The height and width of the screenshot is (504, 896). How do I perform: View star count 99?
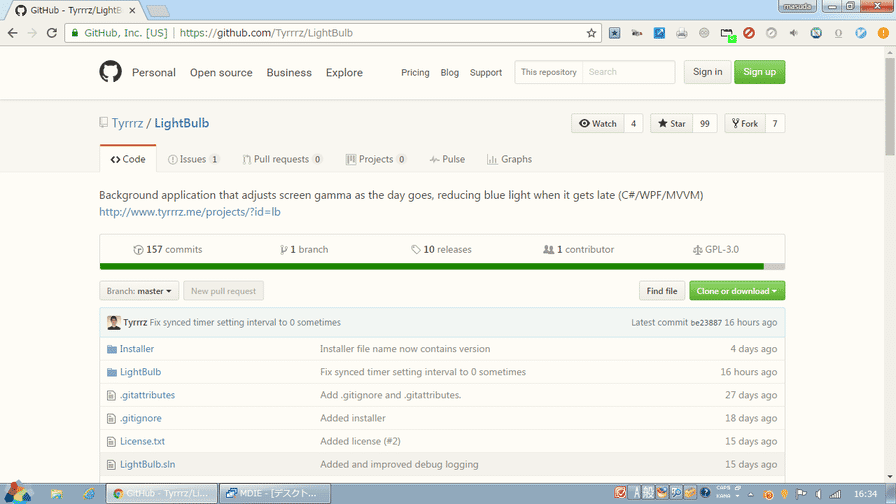pos(705,123)
